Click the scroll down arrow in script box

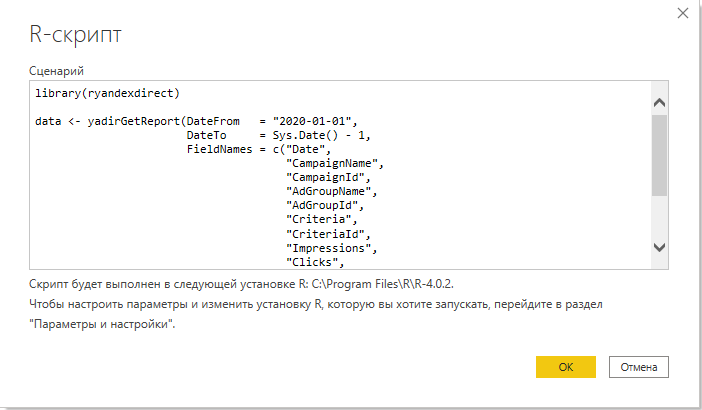pos(659,247)
